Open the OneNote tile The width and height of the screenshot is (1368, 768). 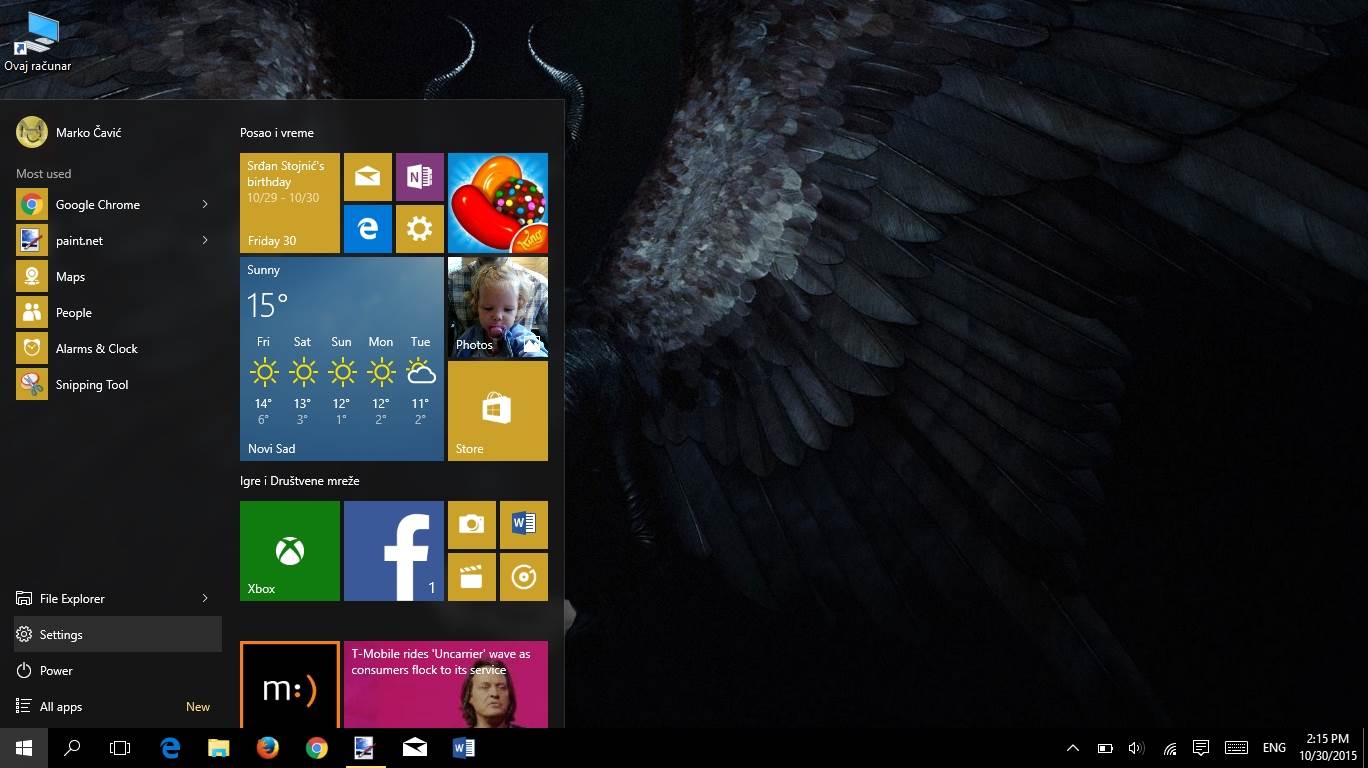click(419, 177)
